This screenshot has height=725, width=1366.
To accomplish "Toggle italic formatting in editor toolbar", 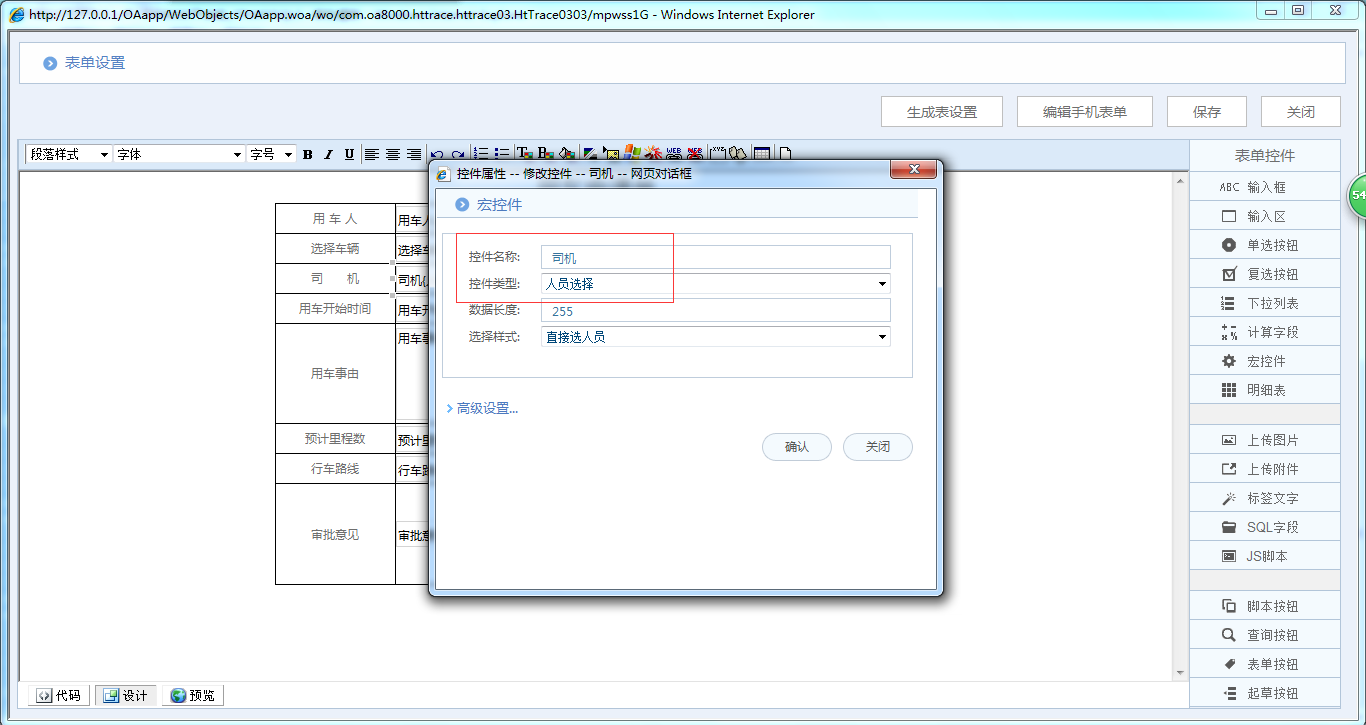I will tap(328, 154).
